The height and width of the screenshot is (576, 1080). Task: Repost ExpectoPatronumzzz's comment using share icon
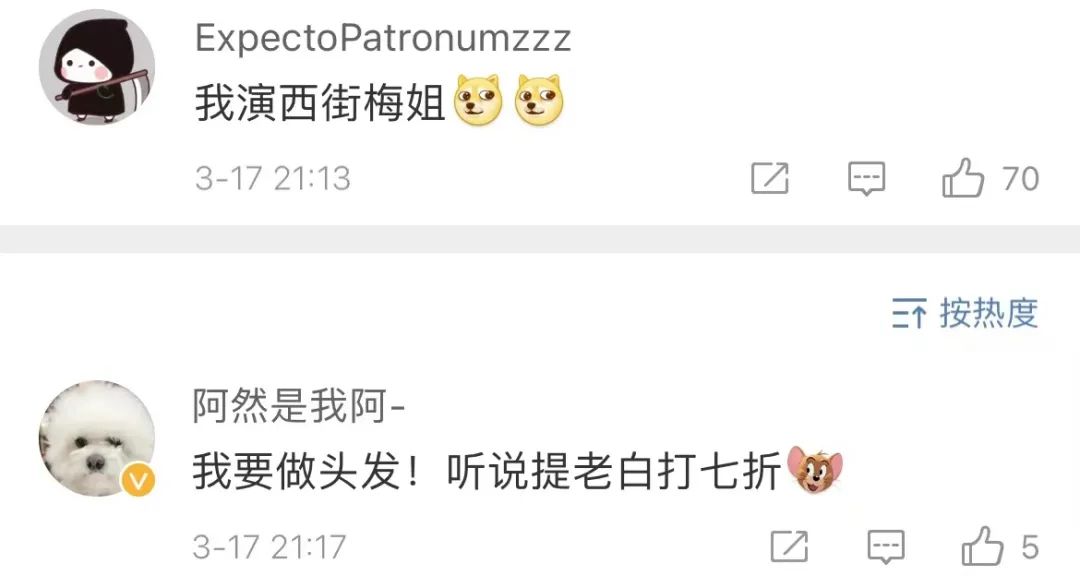(769, 178)
